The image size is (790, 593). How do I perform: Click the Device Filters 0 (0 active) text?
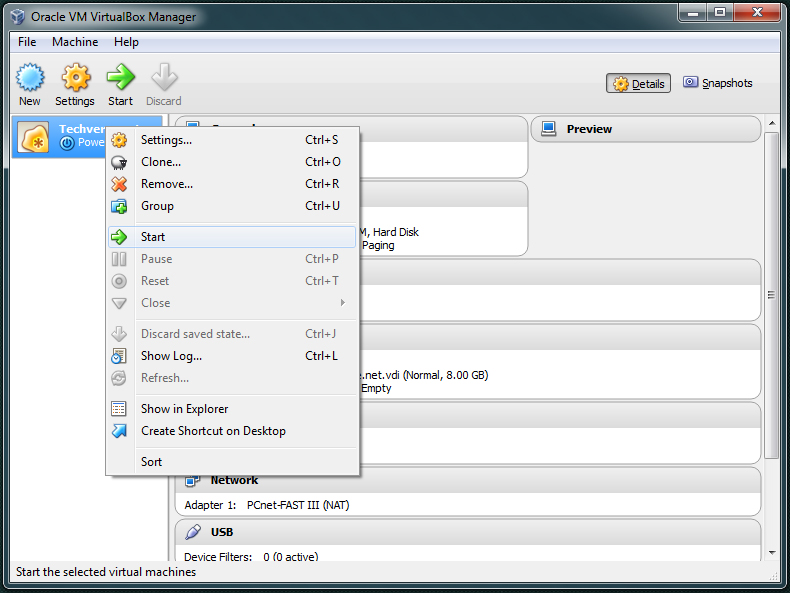coord(251,556)
